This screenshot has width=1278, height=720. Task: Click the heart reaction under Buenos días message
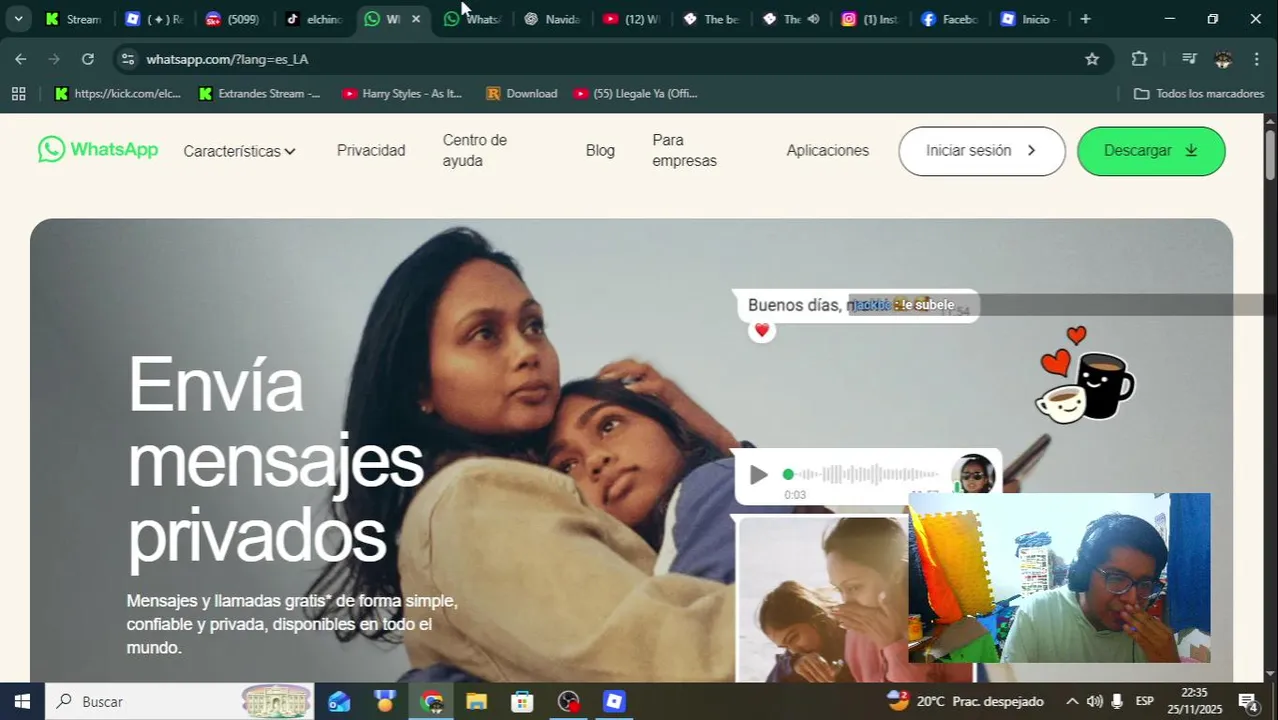(x=762, y=330)
